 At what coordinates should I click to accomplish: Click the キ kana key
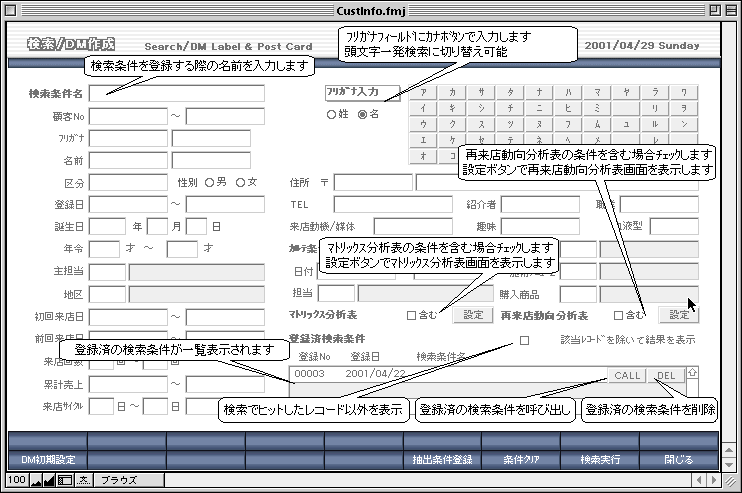pyautogui.click(x=452, y=108)
